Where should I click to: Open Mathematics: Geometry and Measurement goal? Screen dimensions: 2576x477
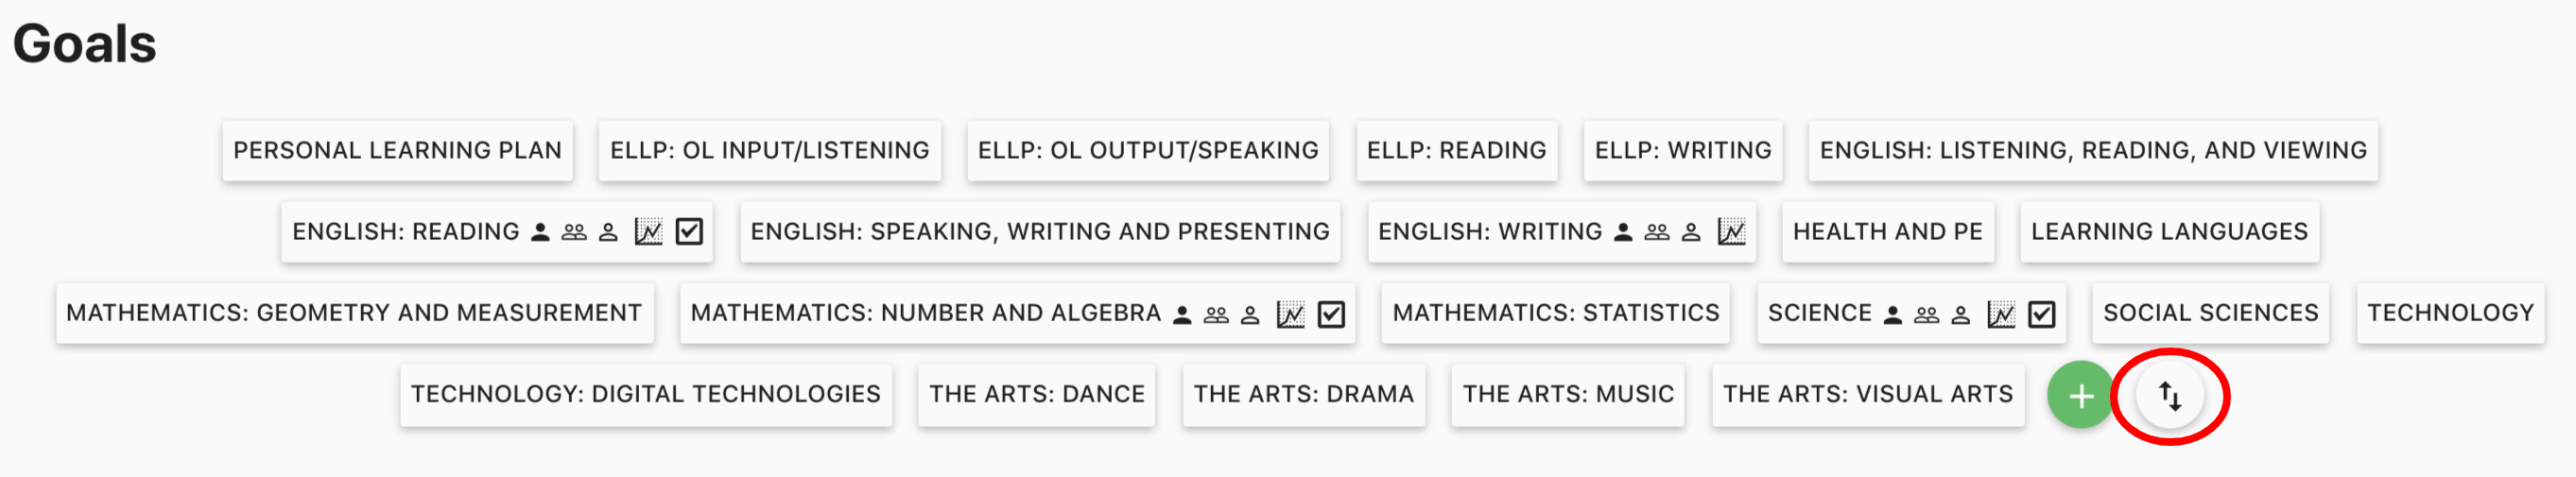[x=354, y=314]
